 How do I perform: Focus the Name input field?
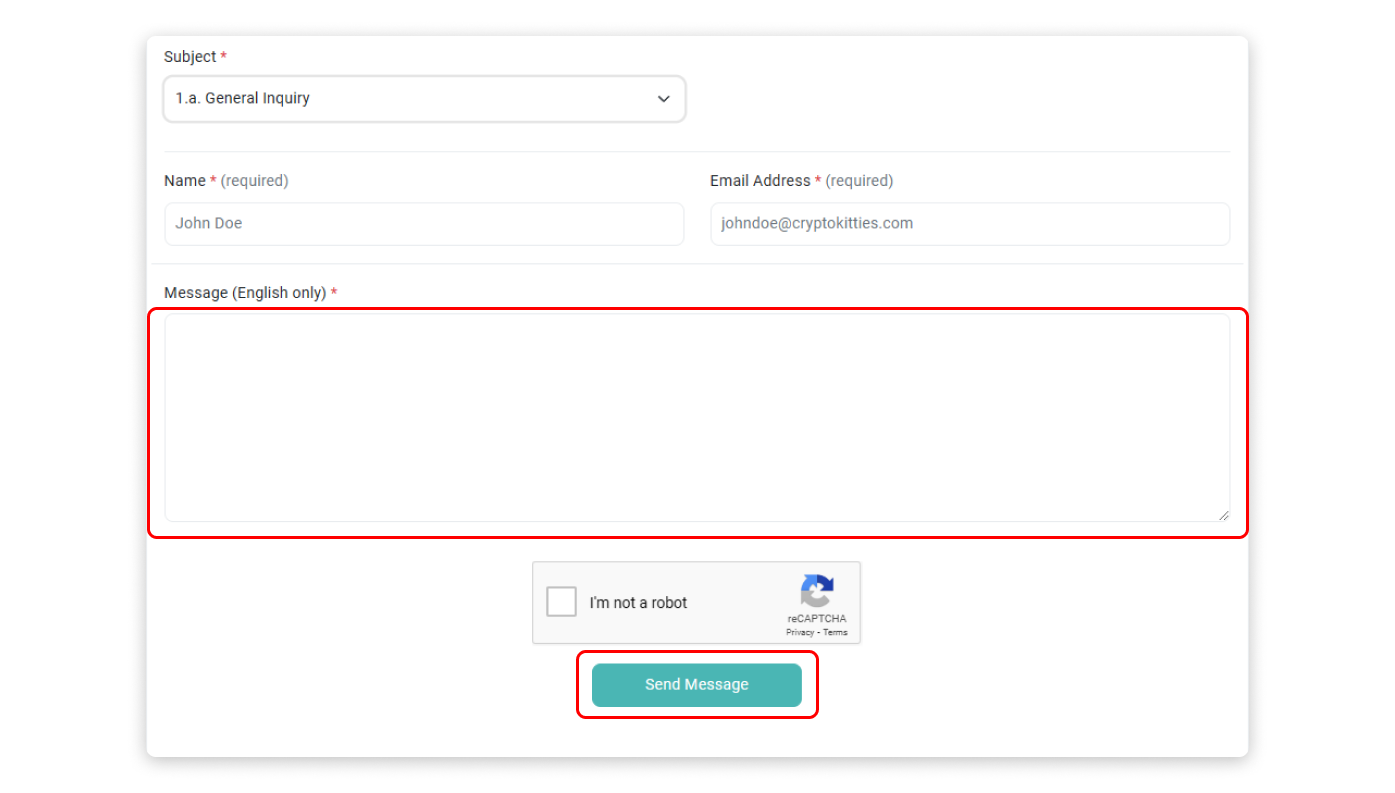tap(424, 224)
